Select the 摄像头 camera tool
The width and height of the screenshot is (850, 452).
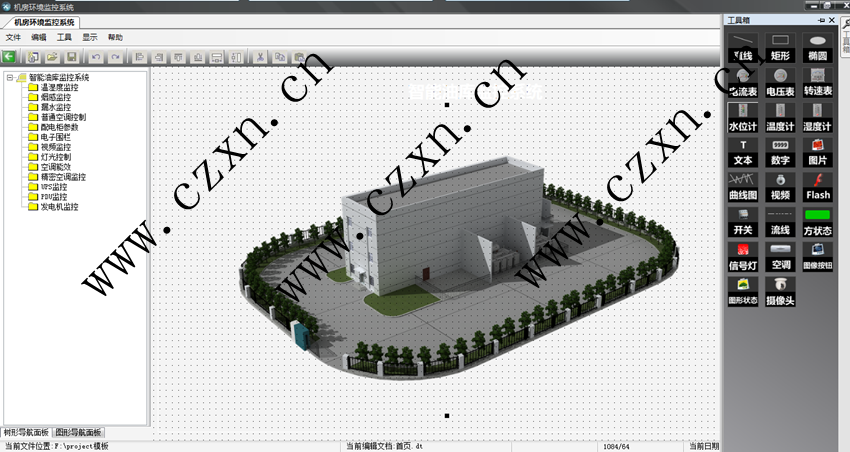pyautogui.click(x=780, y=292)
